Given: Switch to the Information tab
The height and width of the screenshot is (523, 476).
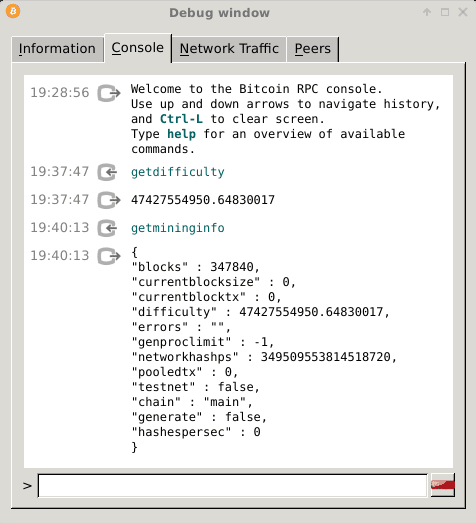Looking at the screenshot, I should coord(57,49).
